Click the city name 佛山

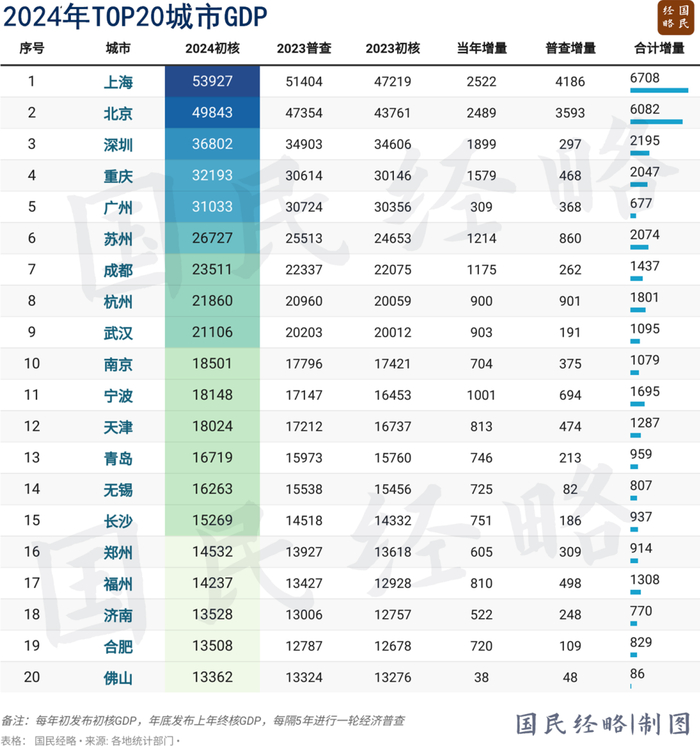(118, 678)
